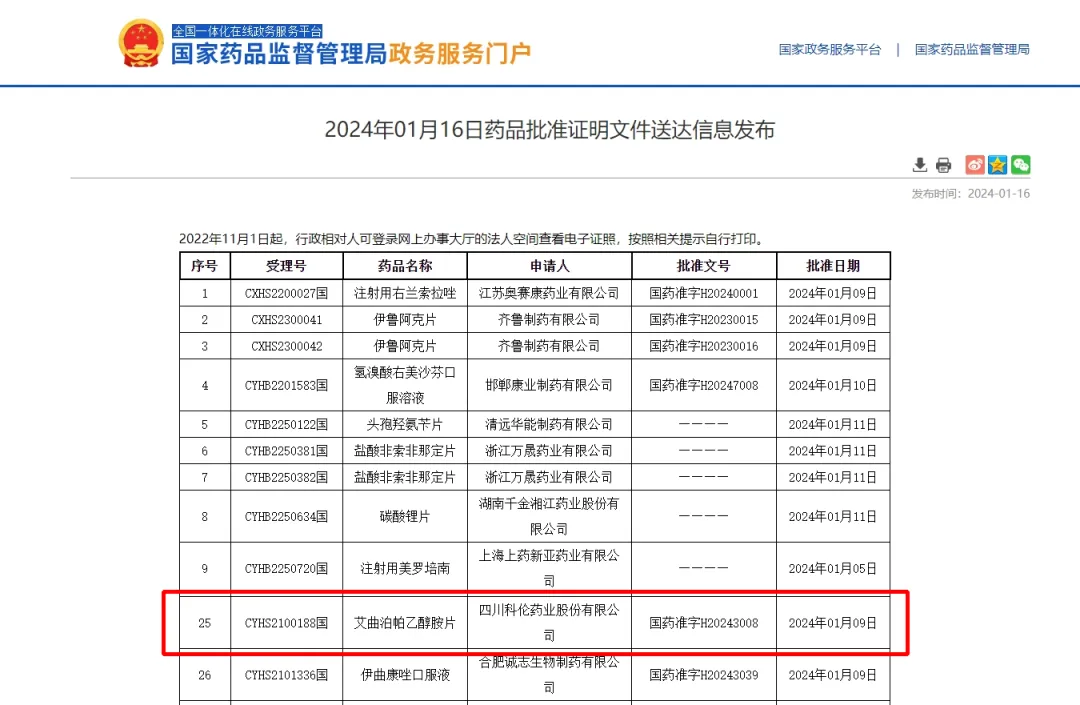Select cell CYHB2250720国
1080x705 pixels.
pyautogui.click(x=287, y=569)
